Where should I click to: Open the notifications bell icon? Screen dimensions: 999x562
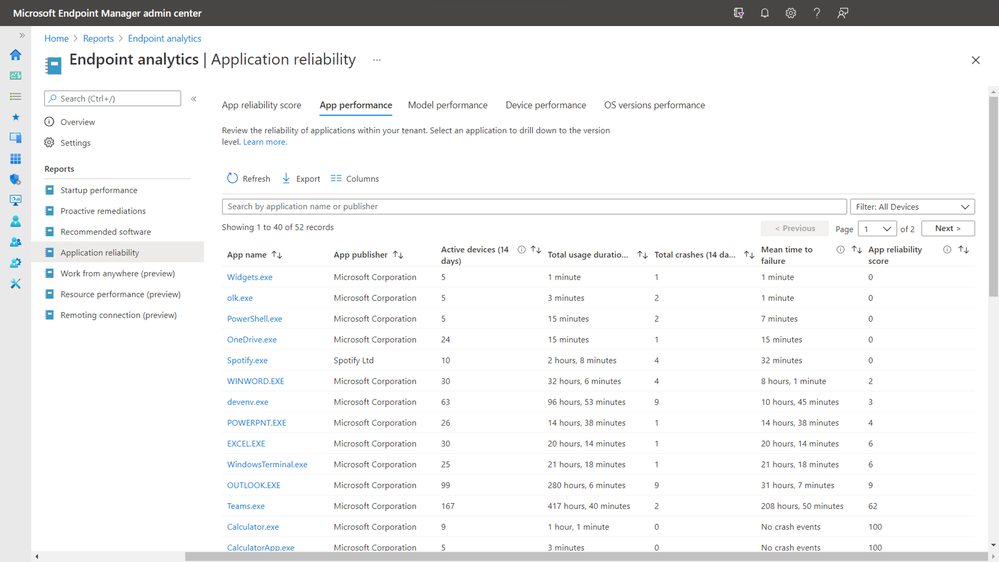pyautogui.click(x=765, y=13)
